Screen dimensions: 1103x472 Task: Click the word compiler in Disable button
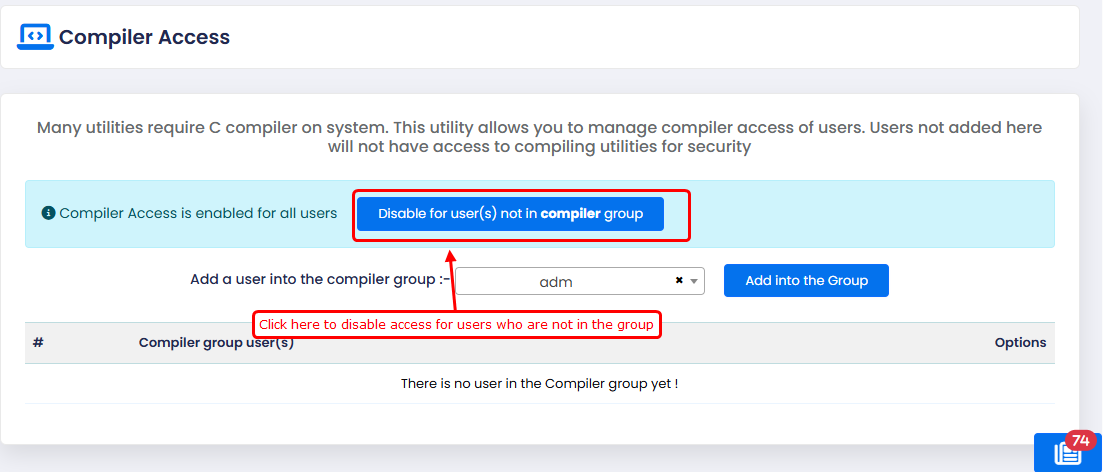point(570,214)
